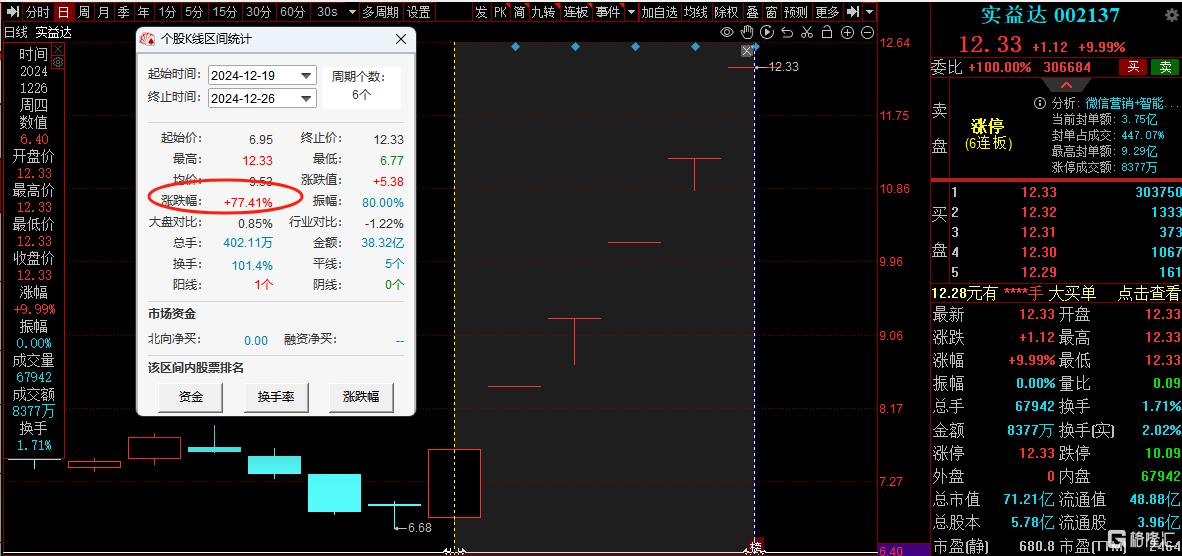Switch to 15分 minute chart
The height and width of the screenshot is (556, 1182).
225,12
